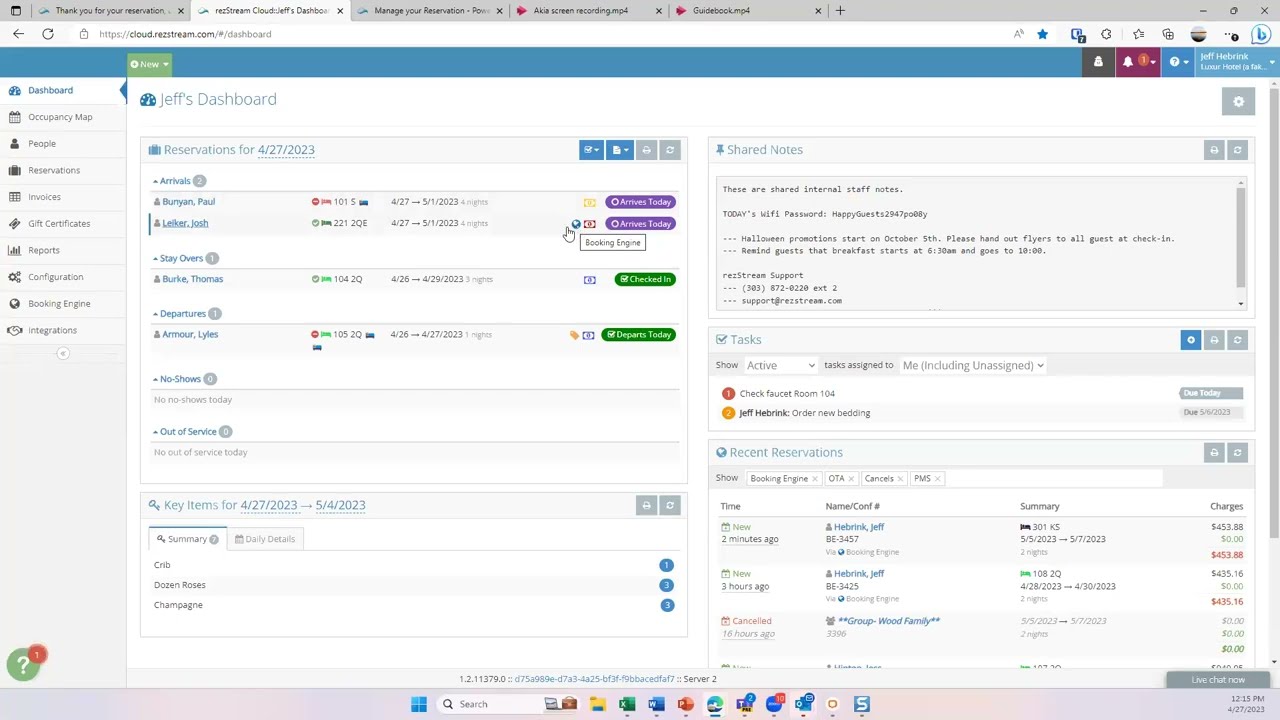Click the lock icon in header
Viewport: 1280px width, 720px height.
point(1098,62)
